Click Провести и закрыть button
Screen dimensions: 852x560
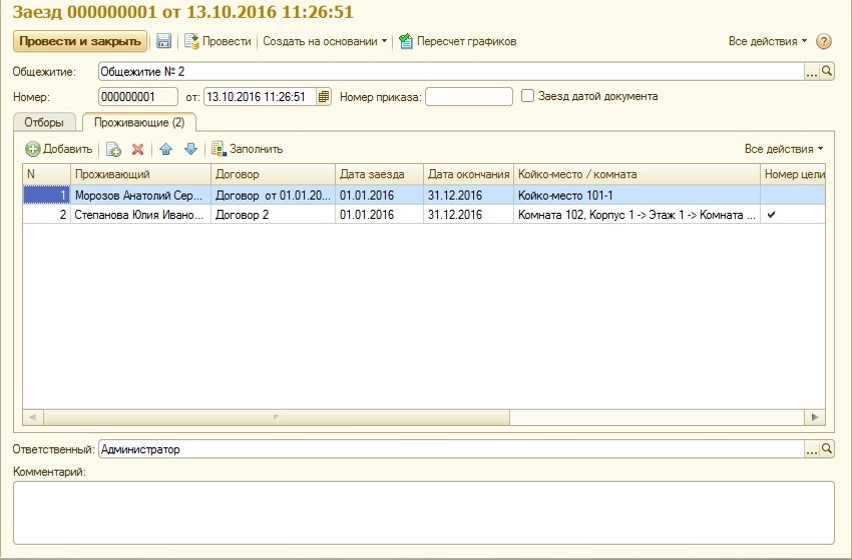[x=80, y=41]
